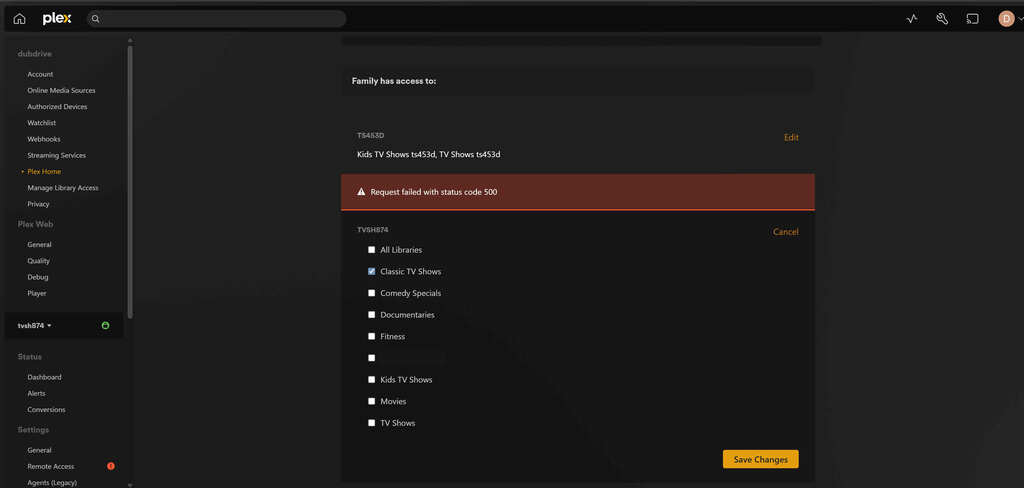Click the dubdrive account header

35,54
